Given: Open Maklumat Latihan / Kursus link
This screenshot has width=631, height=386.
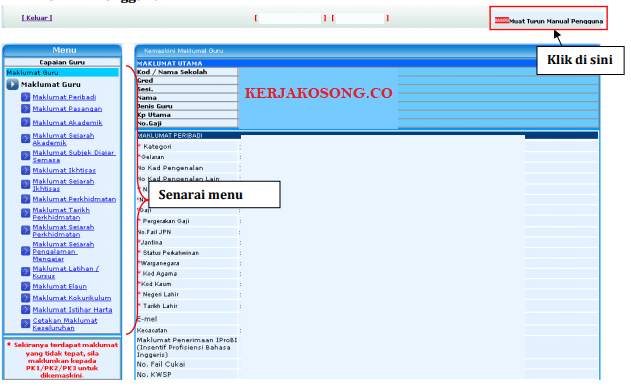Looking at the screenshot, I should 66,272.
